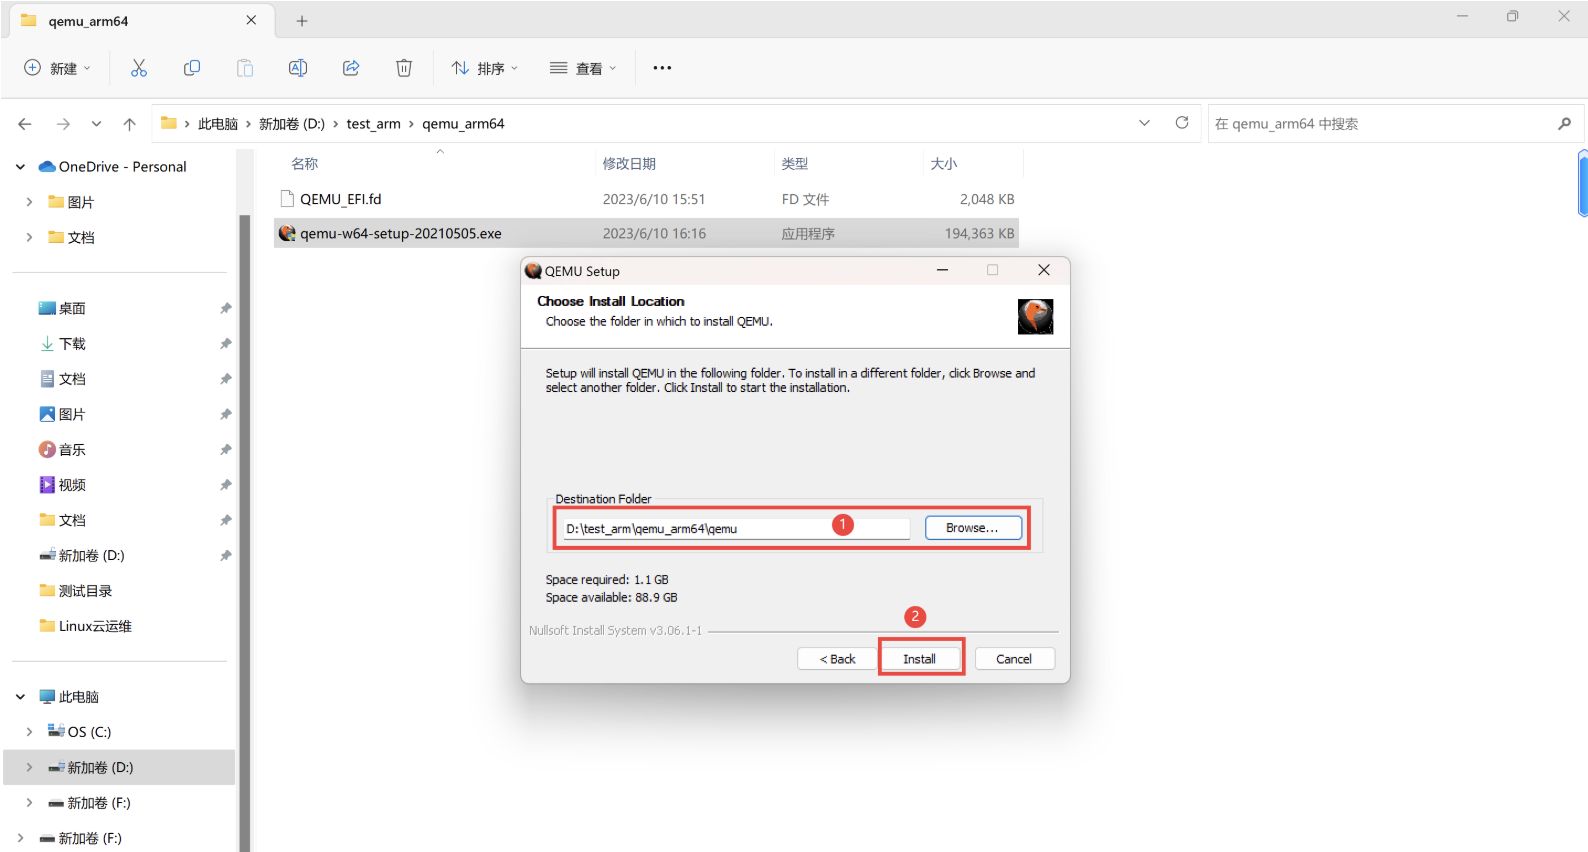Collapse the 此电脑 tree node

click(20, 697)
